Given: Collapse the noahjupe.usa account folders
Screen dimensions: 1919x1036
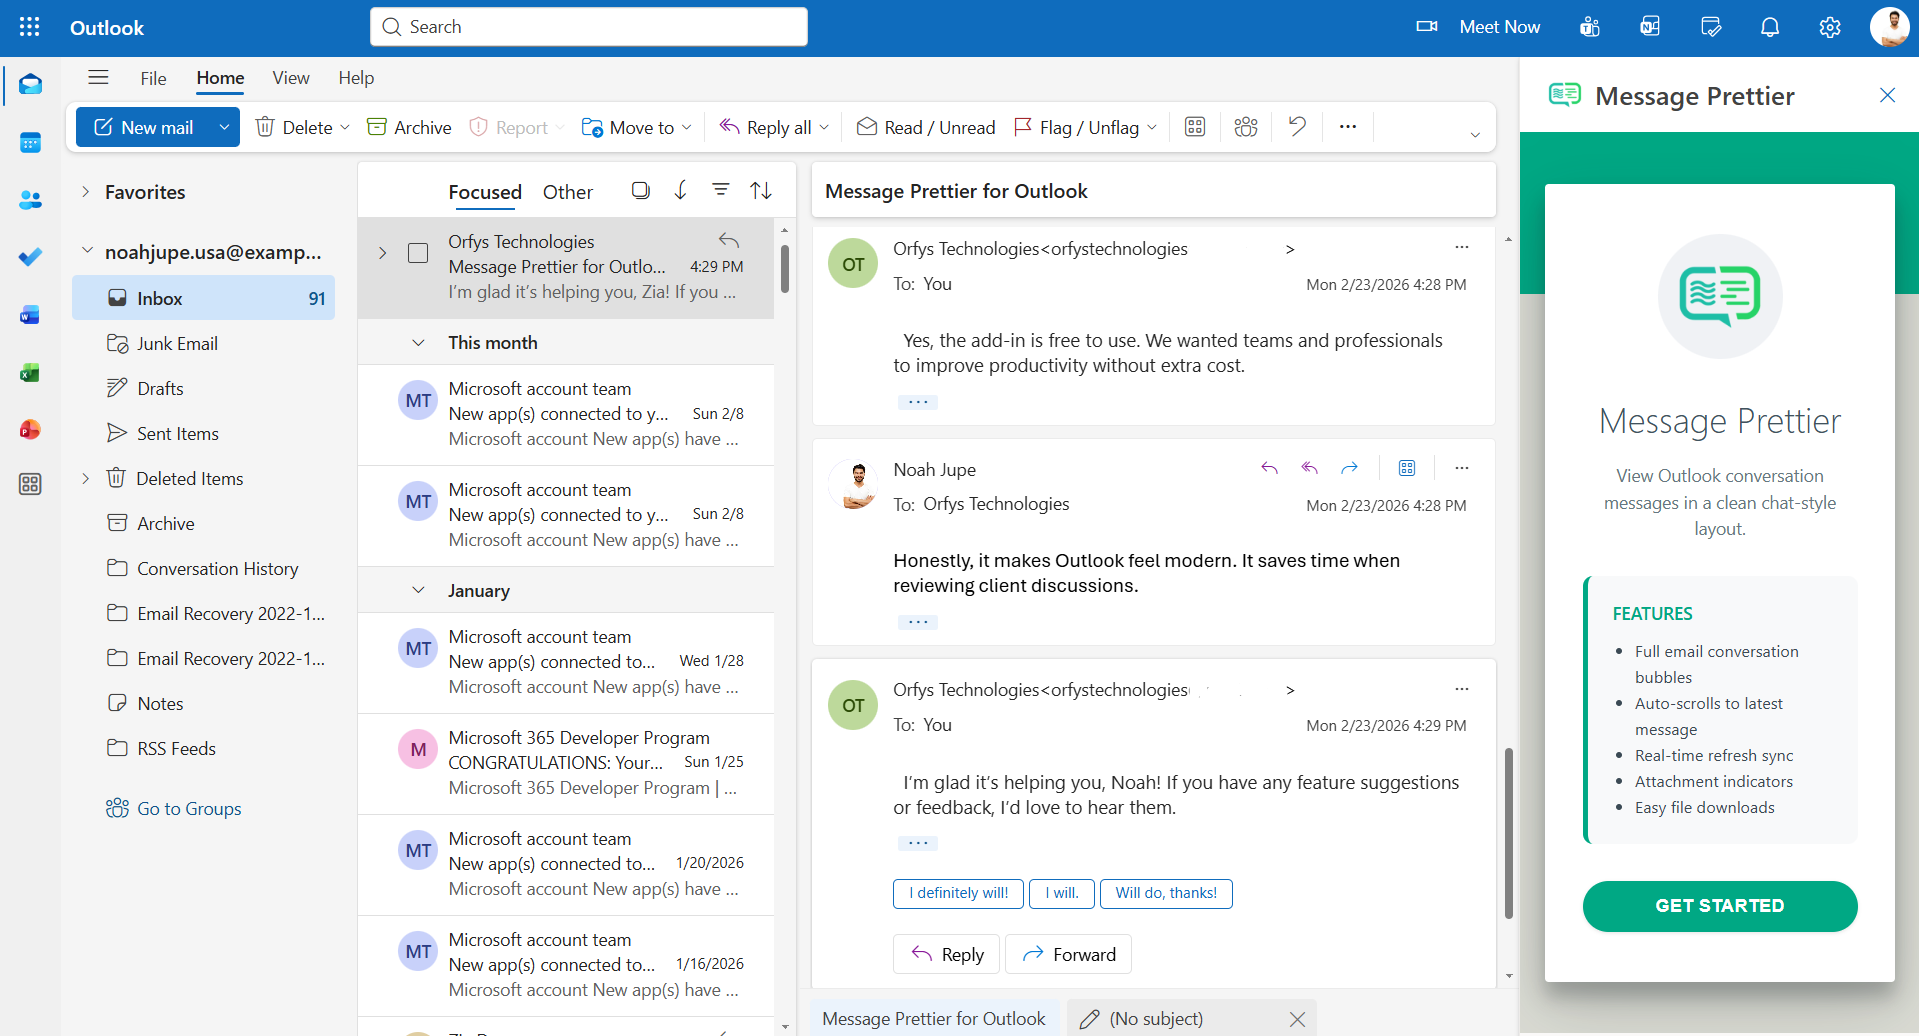Looking at the screenshot, I should [87, 251].
